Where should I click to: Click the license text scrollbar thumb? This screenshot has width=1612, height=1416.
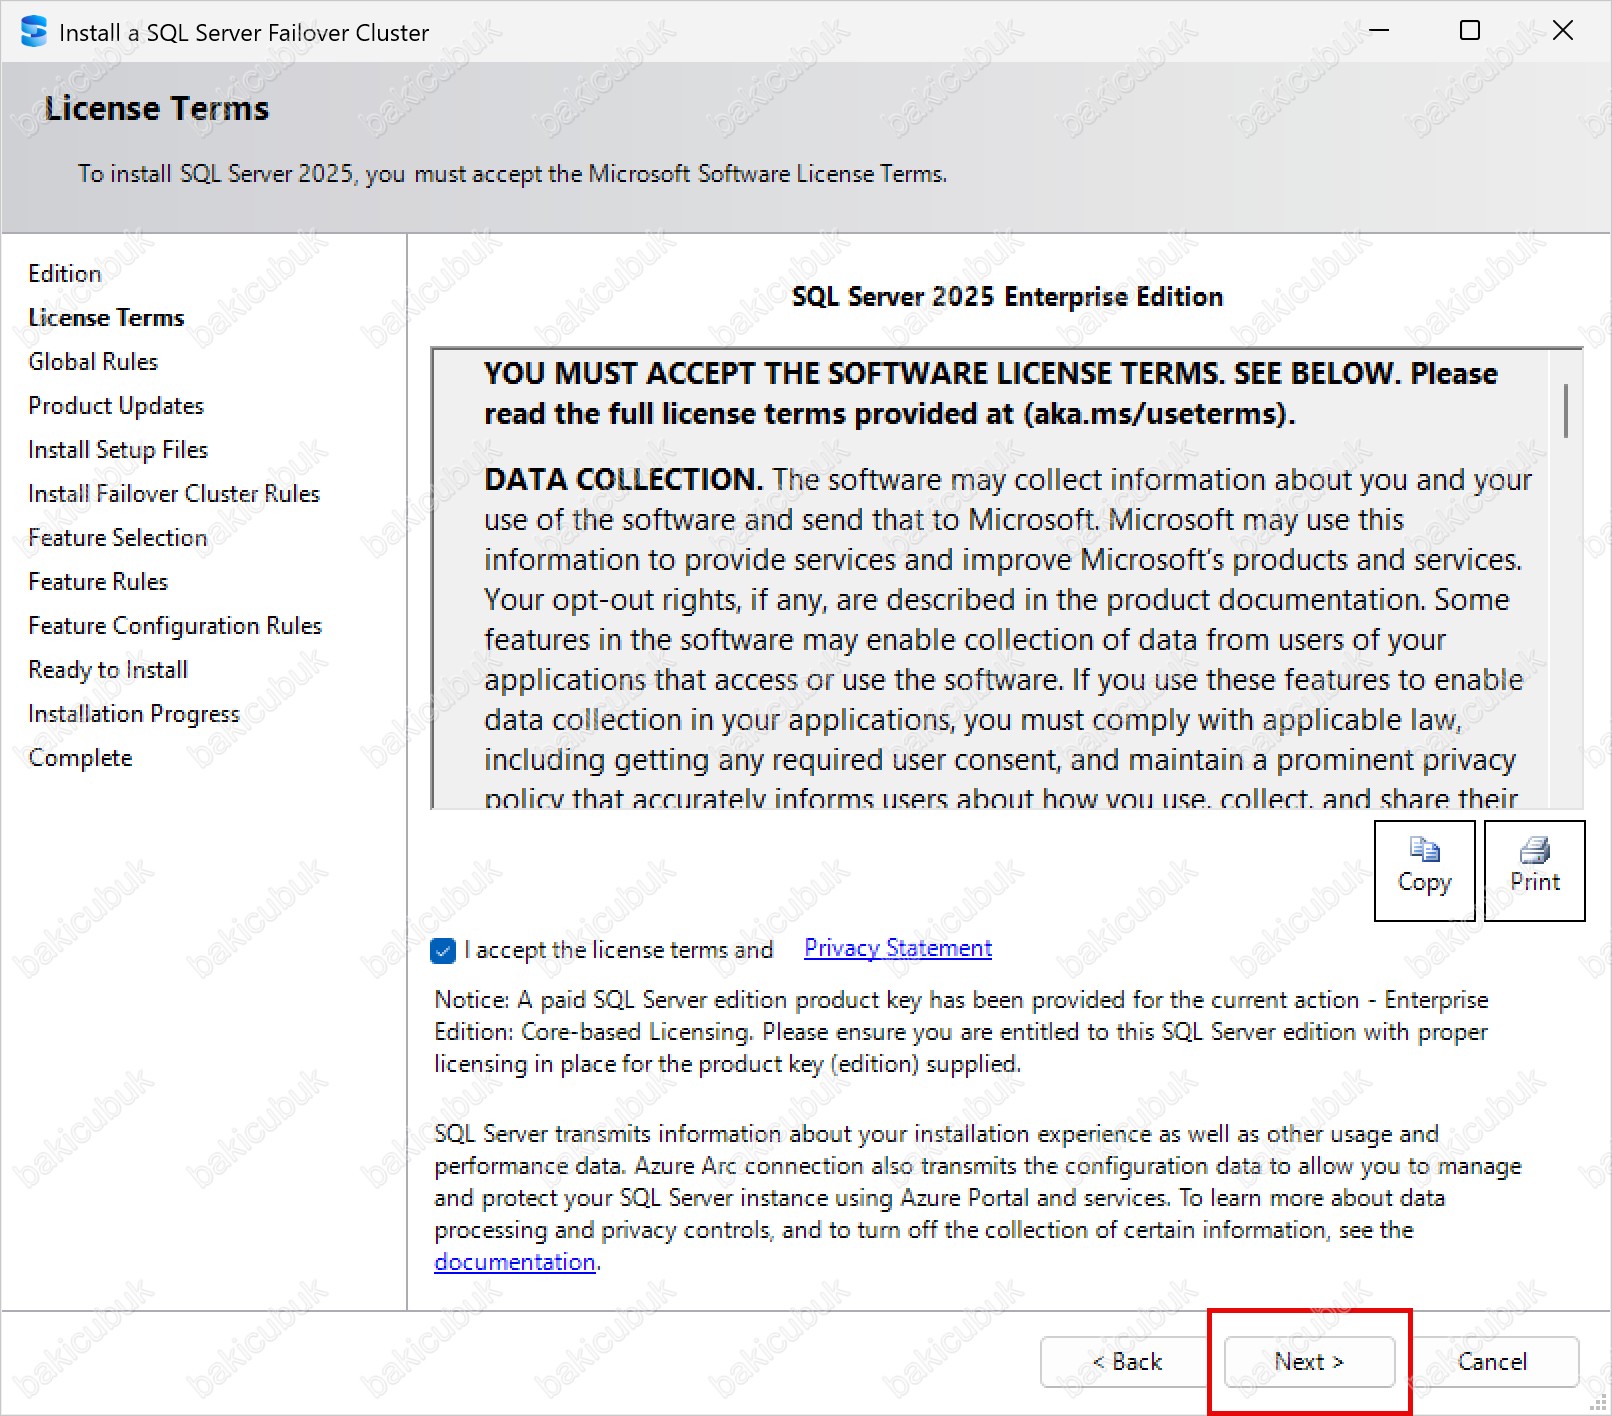coord(1565,410)
